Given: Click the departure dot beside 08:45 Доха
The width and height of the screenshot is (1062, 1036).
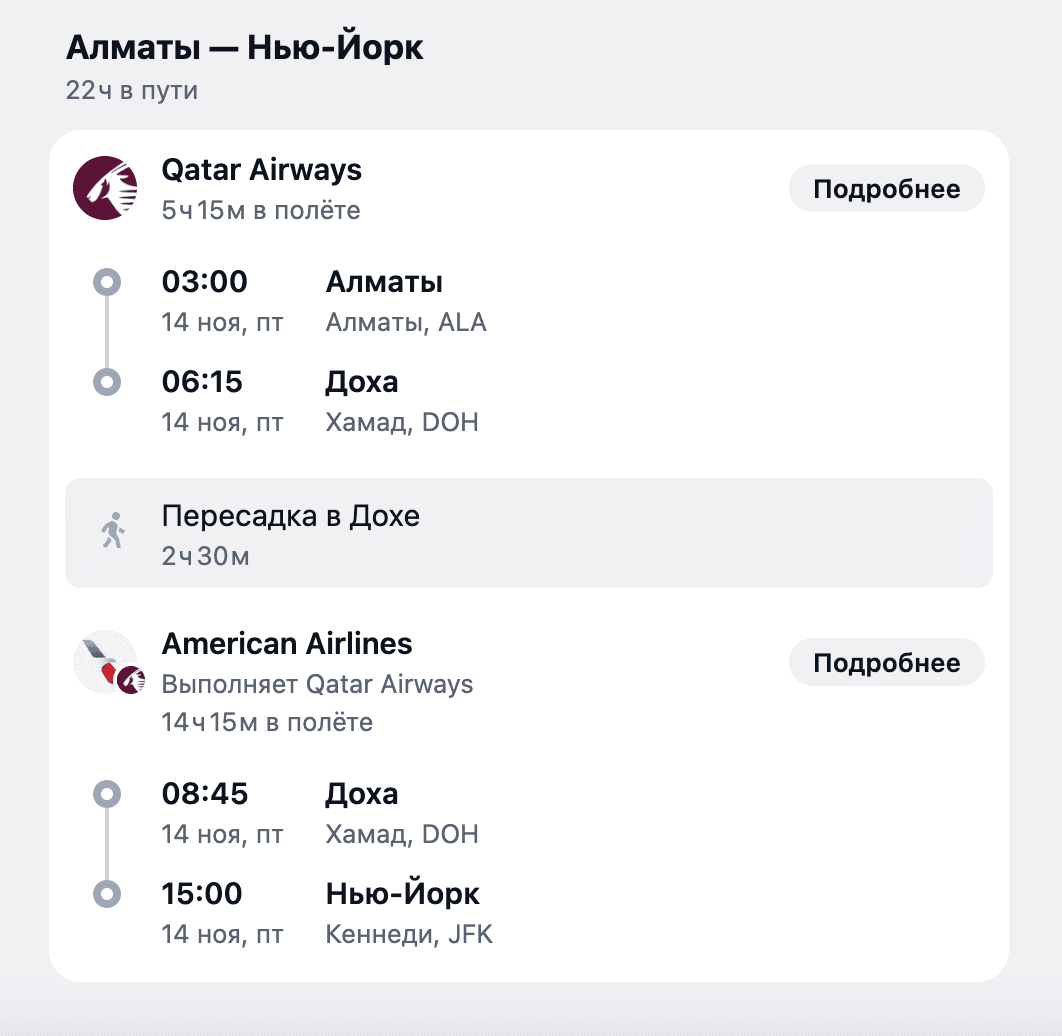Looking at the screenshot, I should (106, 793).
